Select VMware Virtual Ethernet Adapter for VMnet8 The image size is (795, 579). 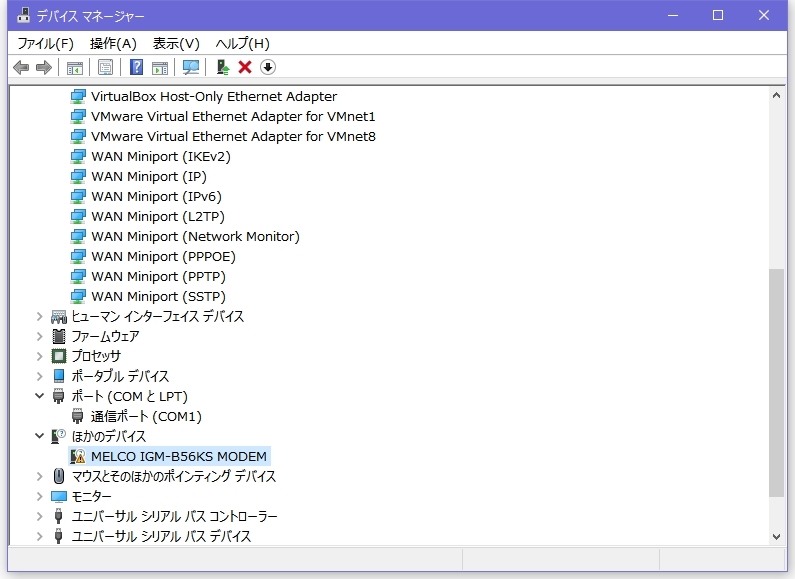pos(233,136)
